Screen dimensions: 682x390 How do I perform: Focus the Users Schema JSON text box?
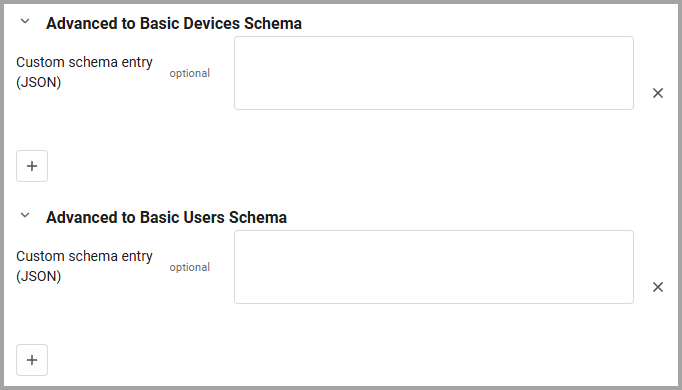pos(434,267)
